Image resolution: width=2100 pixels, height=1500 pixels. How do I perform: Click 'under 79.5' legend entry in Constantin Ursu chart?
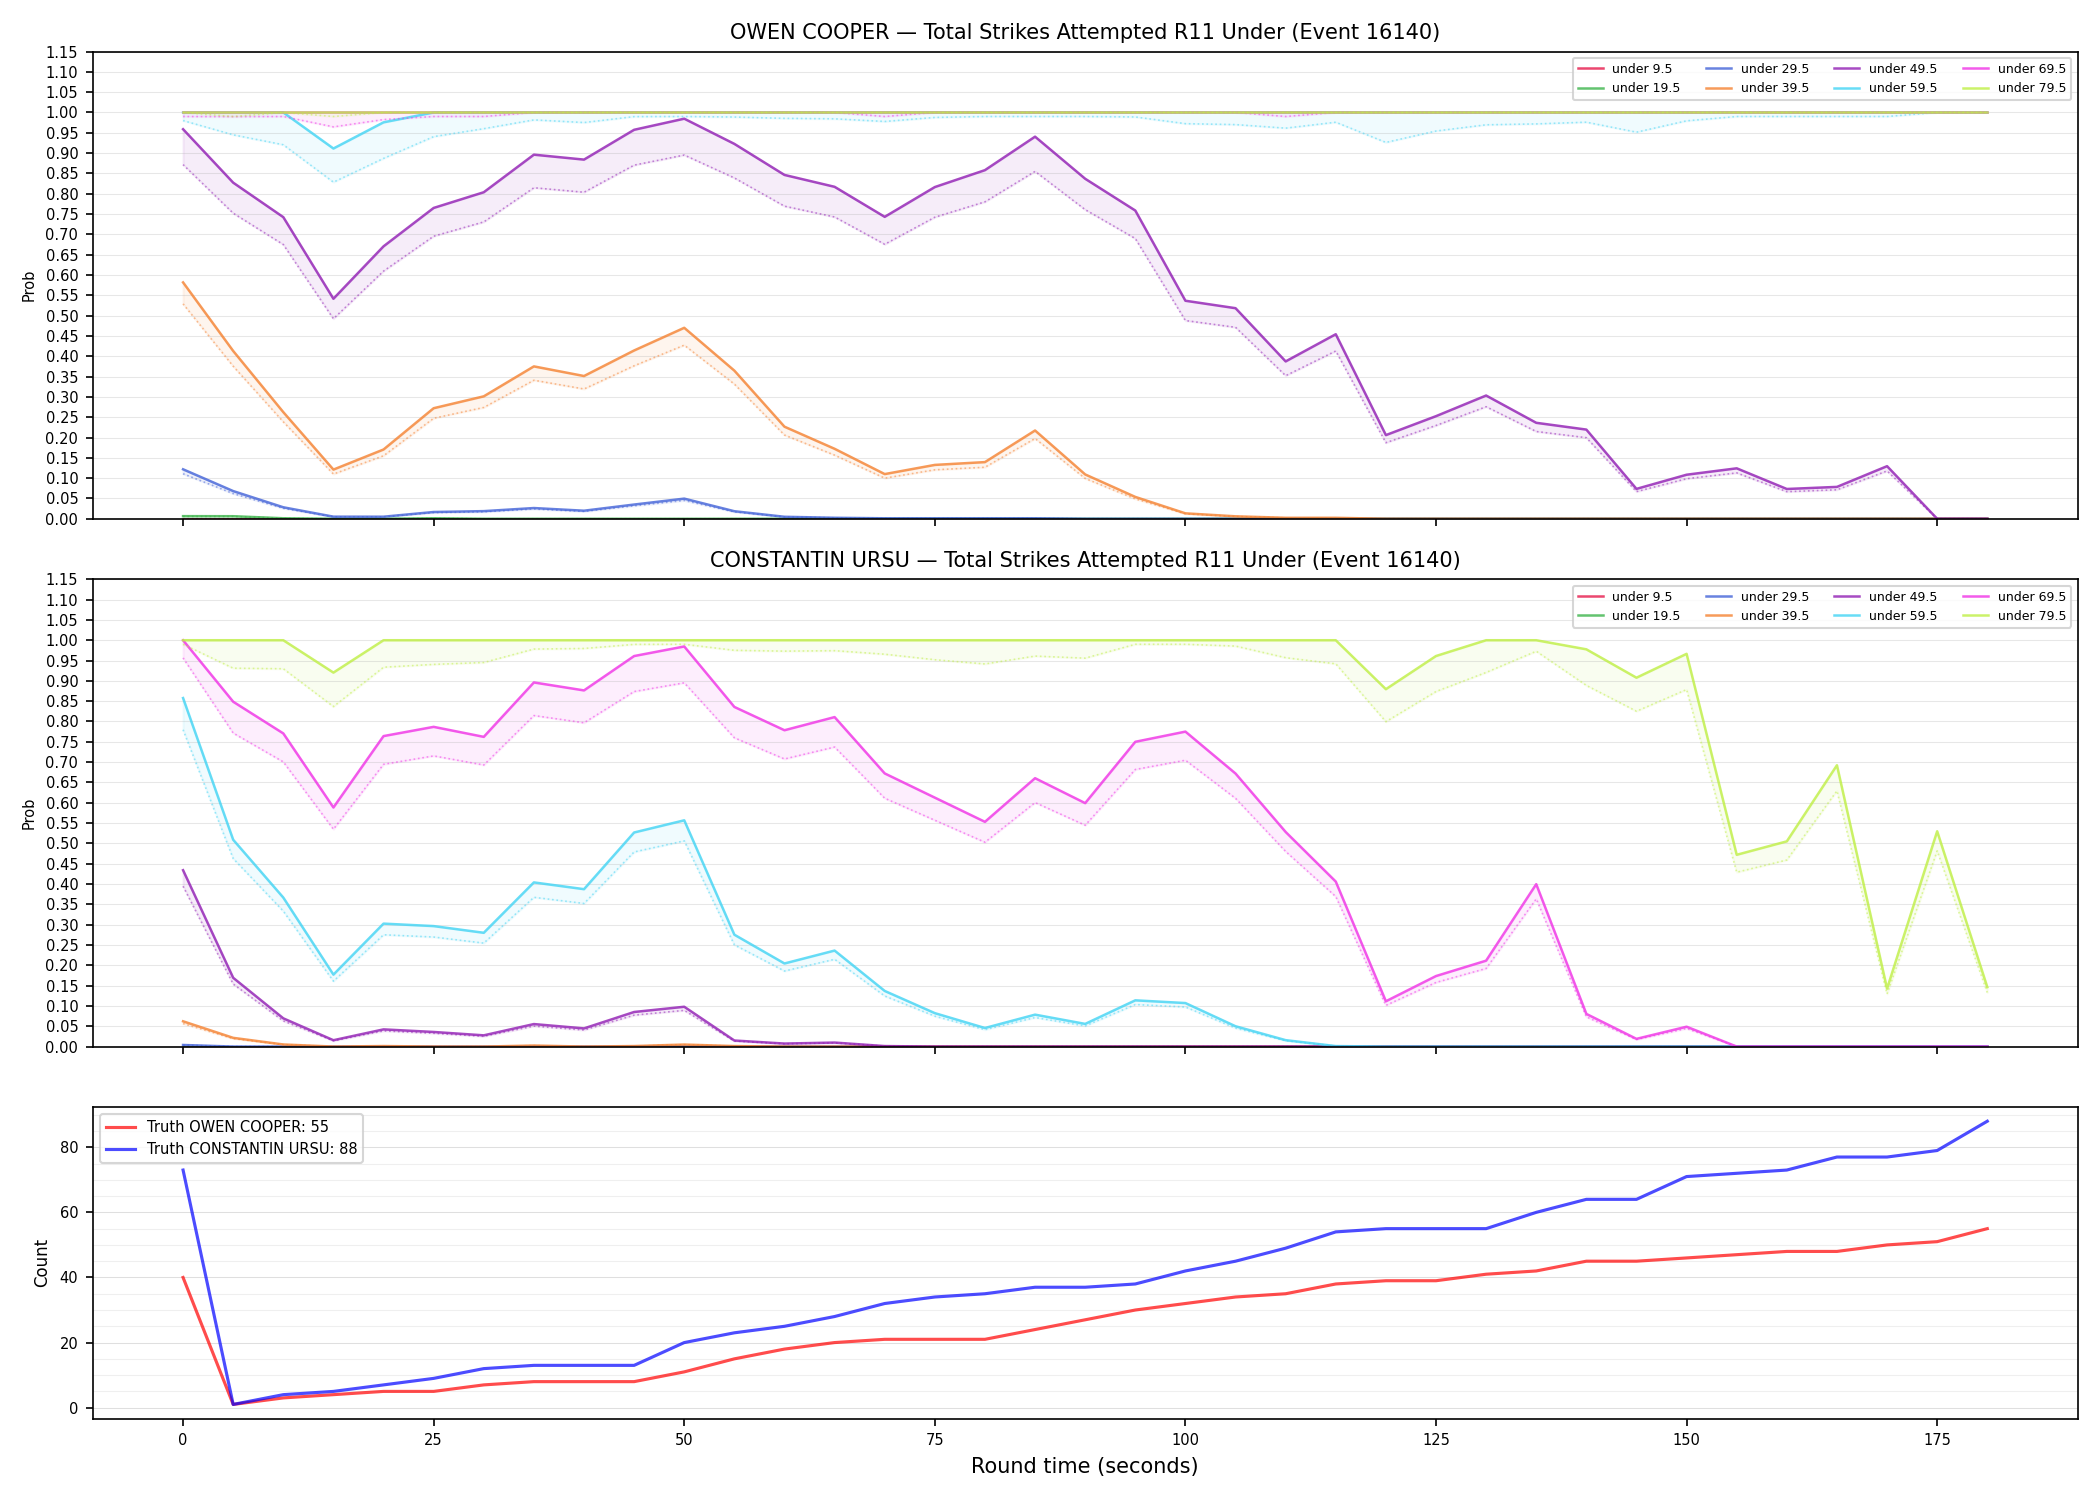2014,616
